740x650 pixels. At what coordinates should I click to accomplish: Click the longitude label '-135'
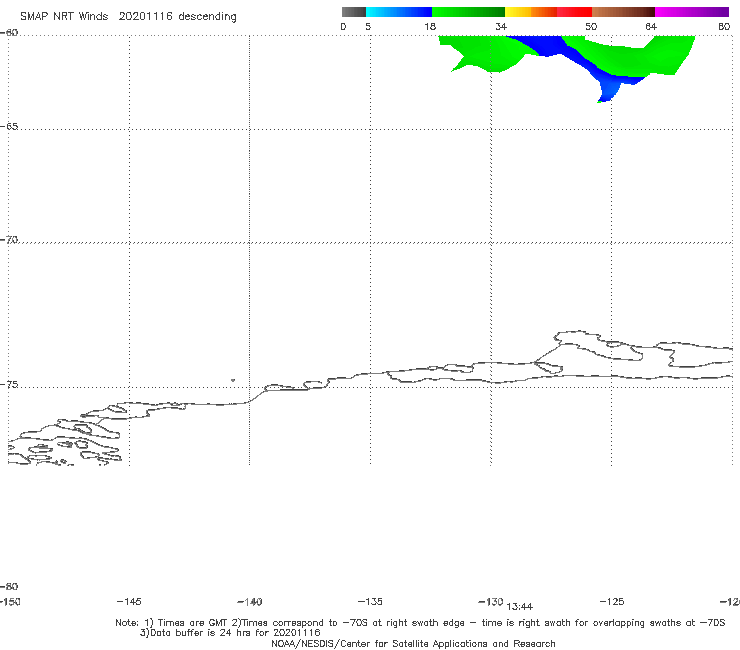coord(370,601)
